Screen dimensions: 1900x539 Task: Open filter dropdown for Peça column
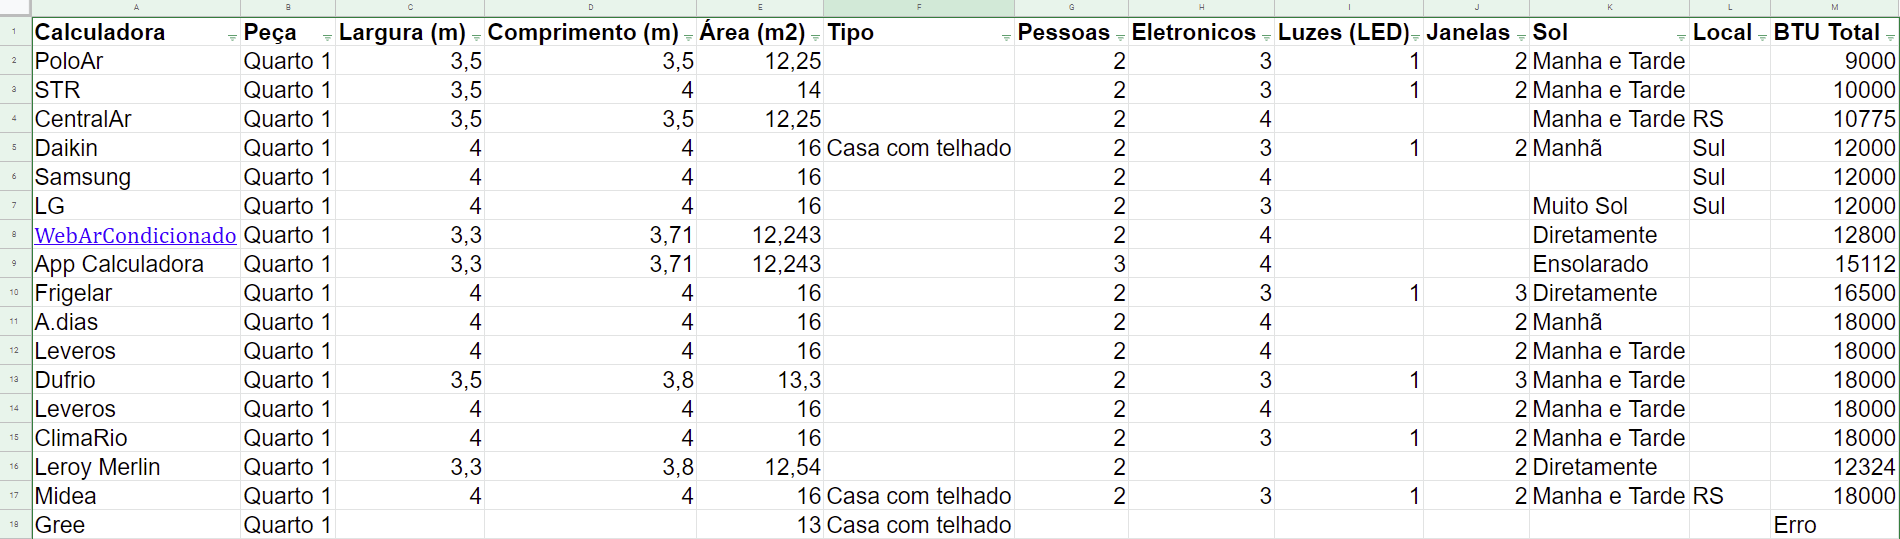pyautogui.click(x=327, y=37)
